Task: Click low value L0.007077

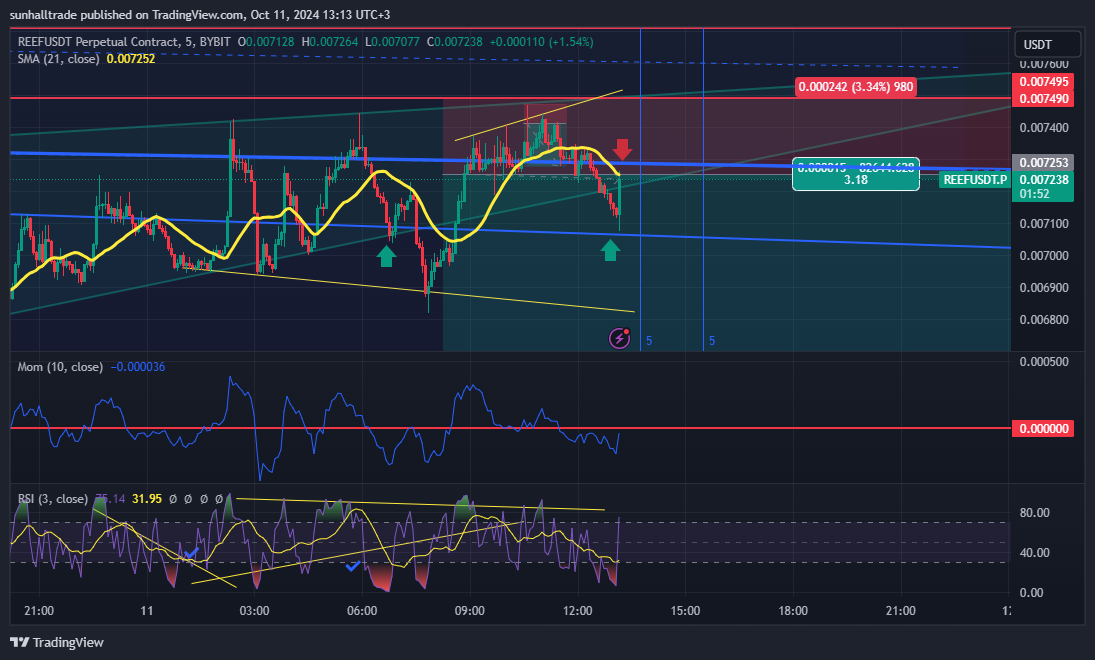Action: 392,42
